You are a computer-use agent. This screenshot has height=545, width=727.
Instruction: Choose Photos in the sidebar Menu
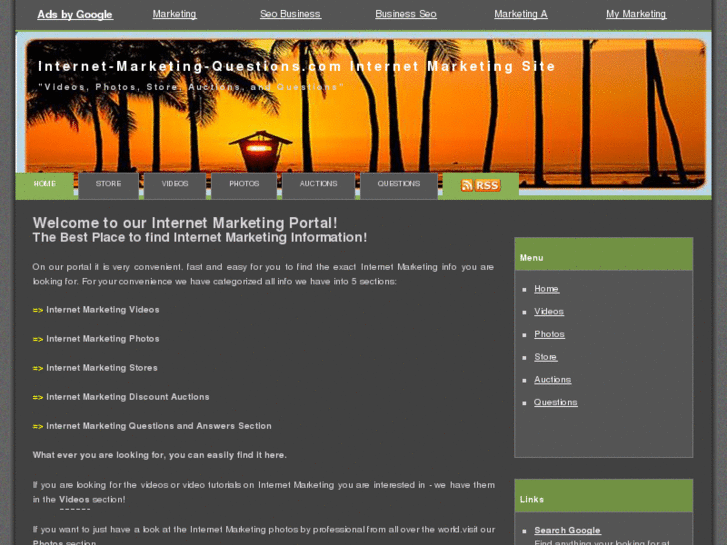(x=549, y=334)
